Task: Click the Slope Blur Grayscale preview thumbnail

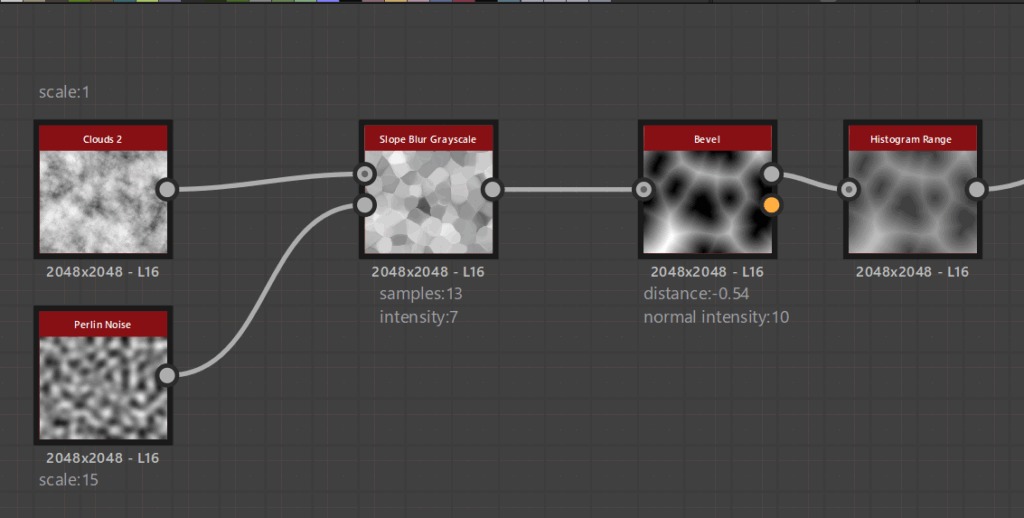Action: coord(428,202)
